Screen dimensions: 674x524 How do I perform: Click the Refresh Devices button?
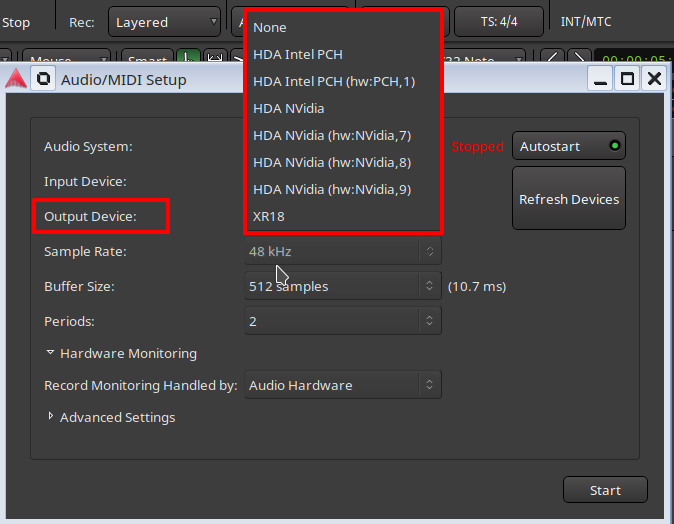(568, 199)
